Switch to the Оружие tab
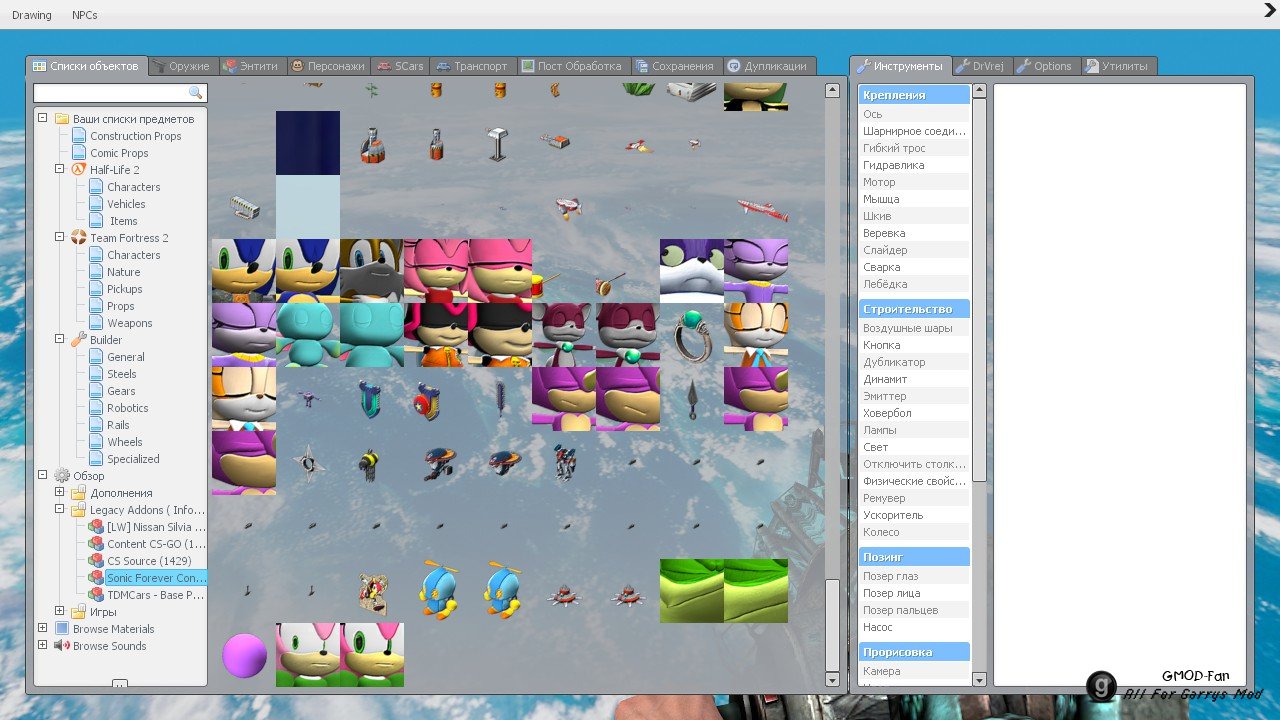This screenshot has width=1280, height=720. click(x=181, y=66)
